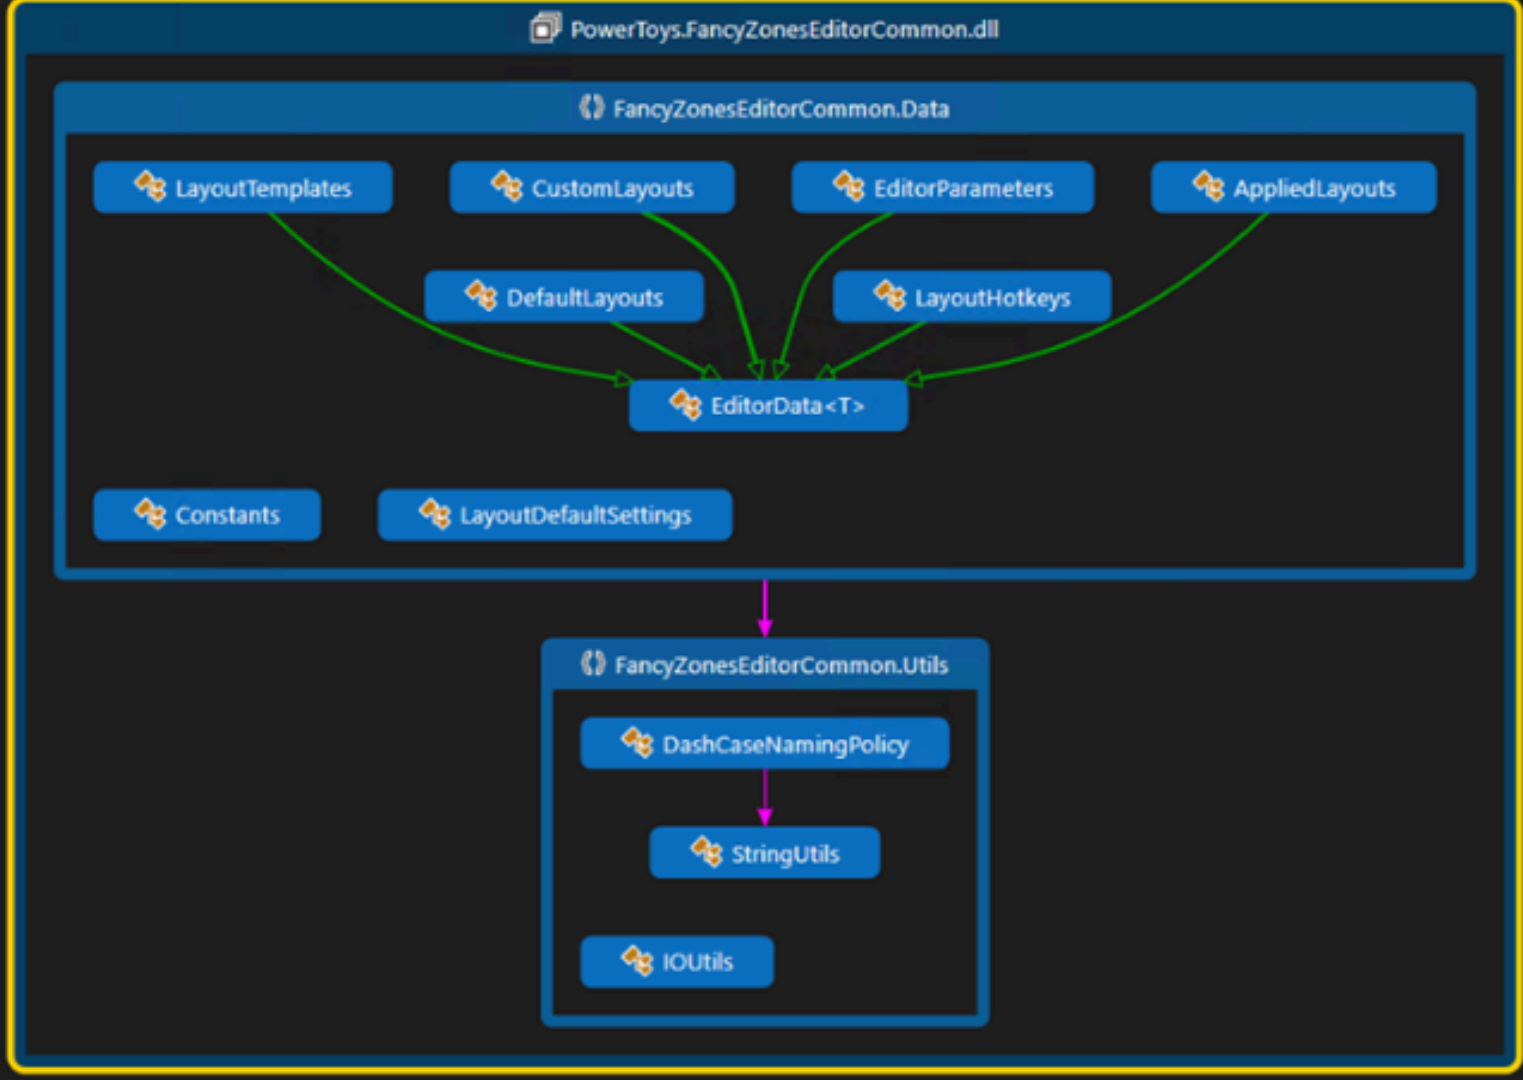
Task: Click the assembly icon beside PowerToys.FancyZonesEditorCommon.dll
Action: click(544, 29)
